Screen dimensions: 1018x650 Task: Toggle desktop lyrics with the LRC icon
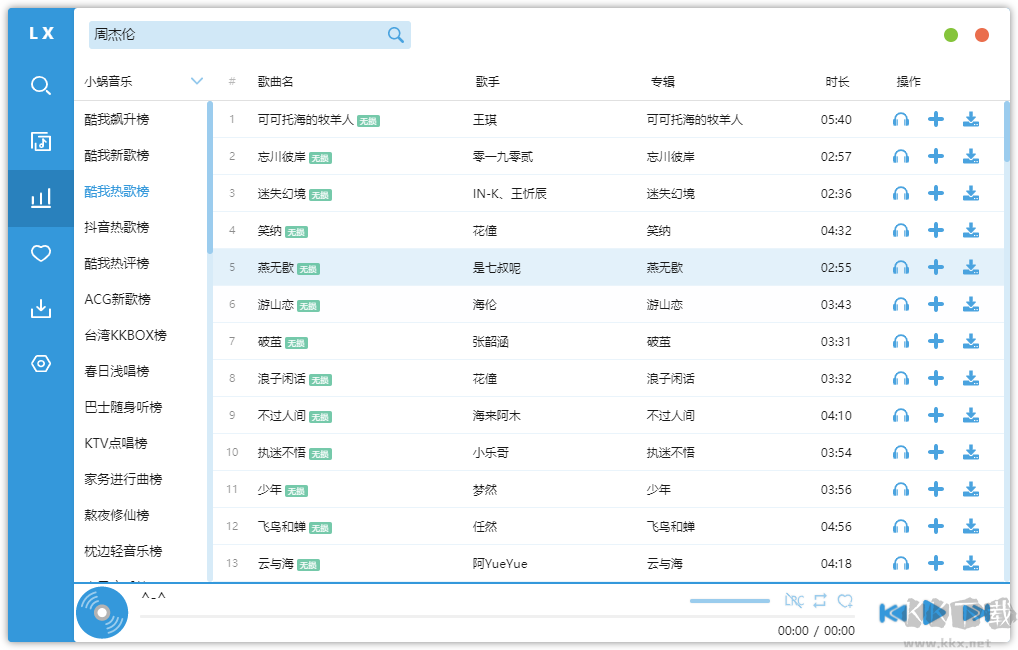click(x=794, y=600)
